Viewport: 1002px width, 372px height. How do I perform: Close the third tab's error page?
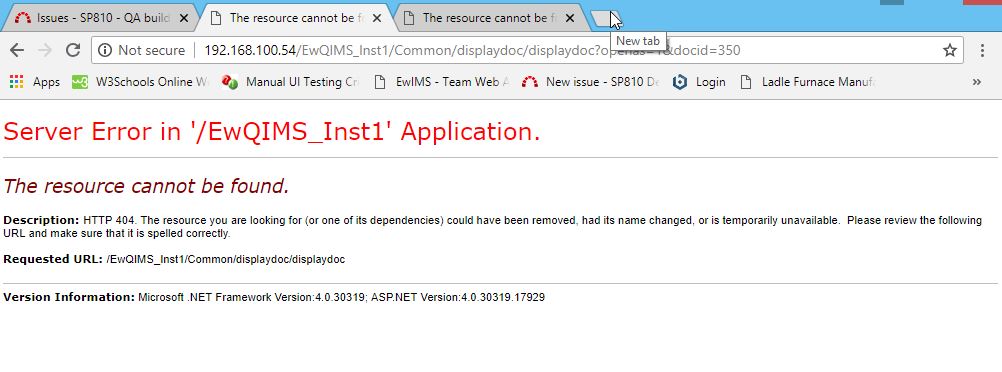pos(570,19)
